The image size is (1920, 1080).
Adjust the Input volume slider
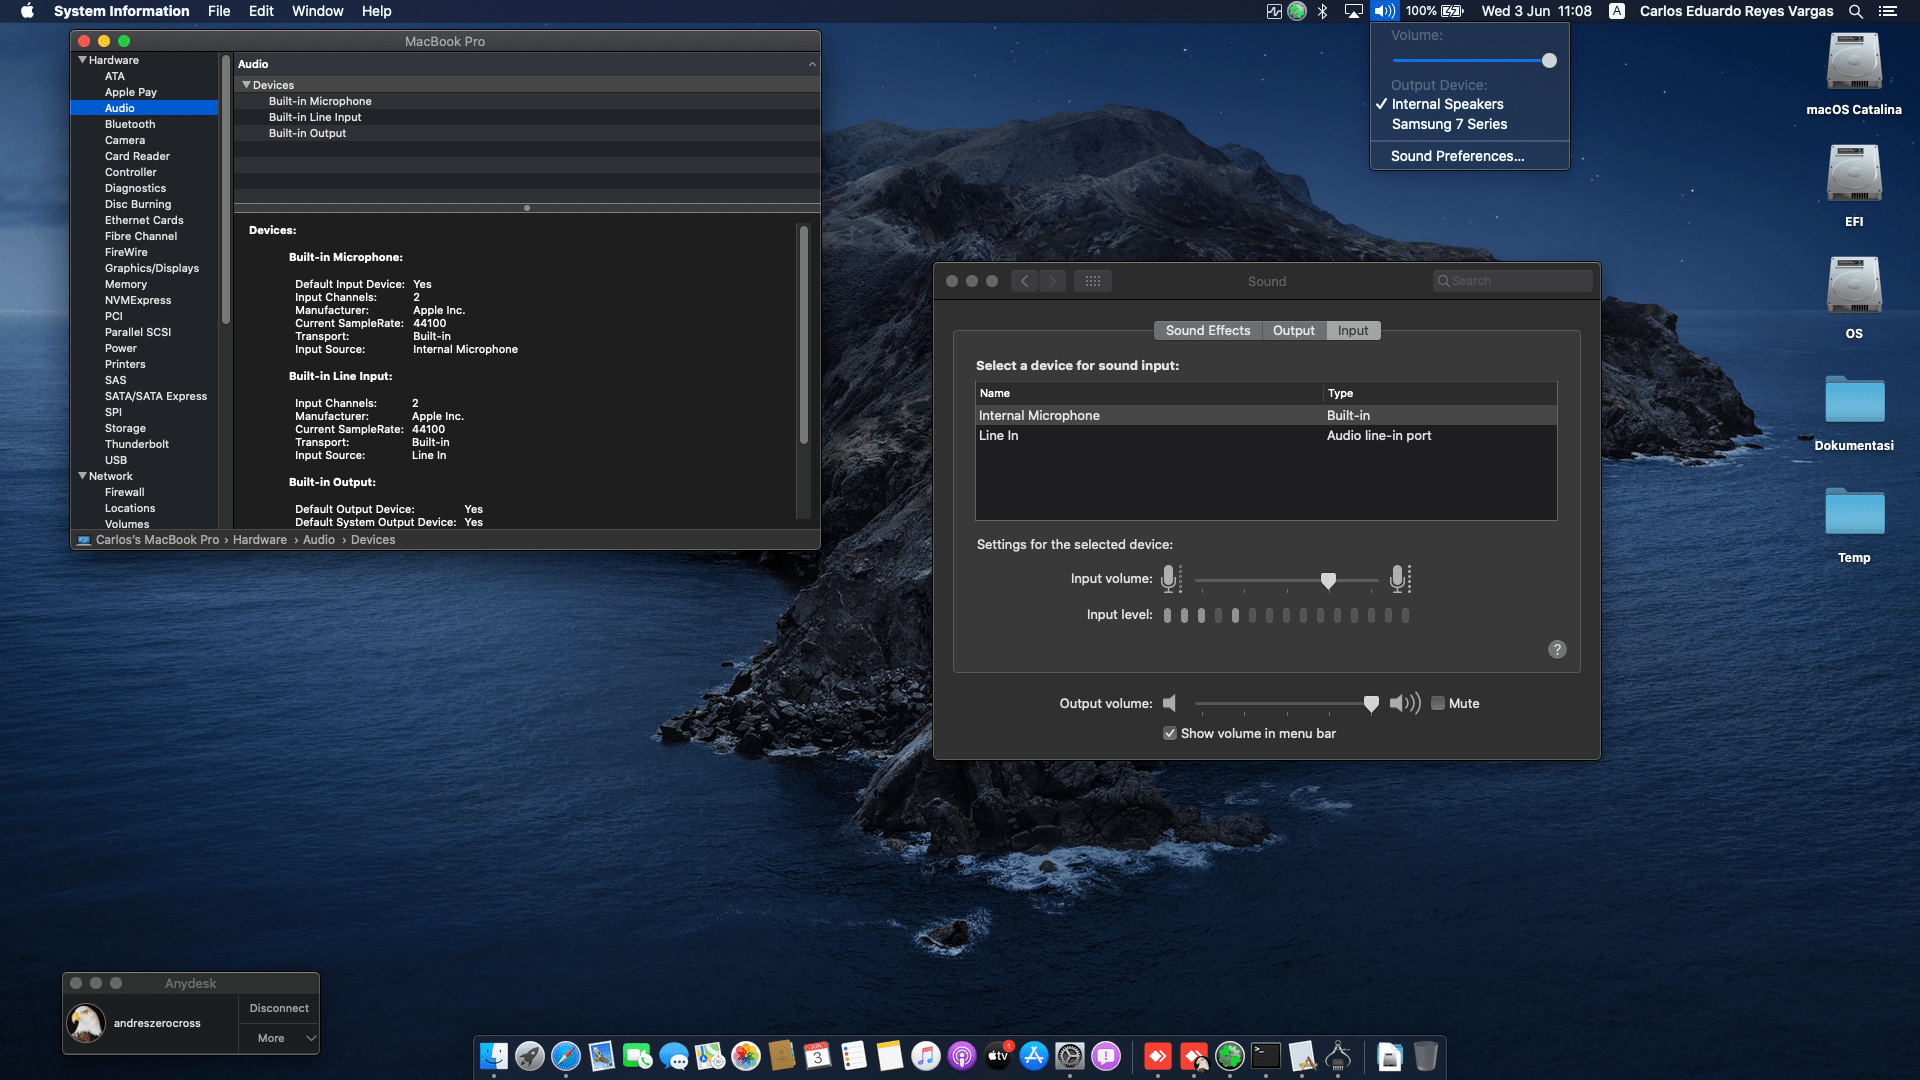click(1327, 580)
